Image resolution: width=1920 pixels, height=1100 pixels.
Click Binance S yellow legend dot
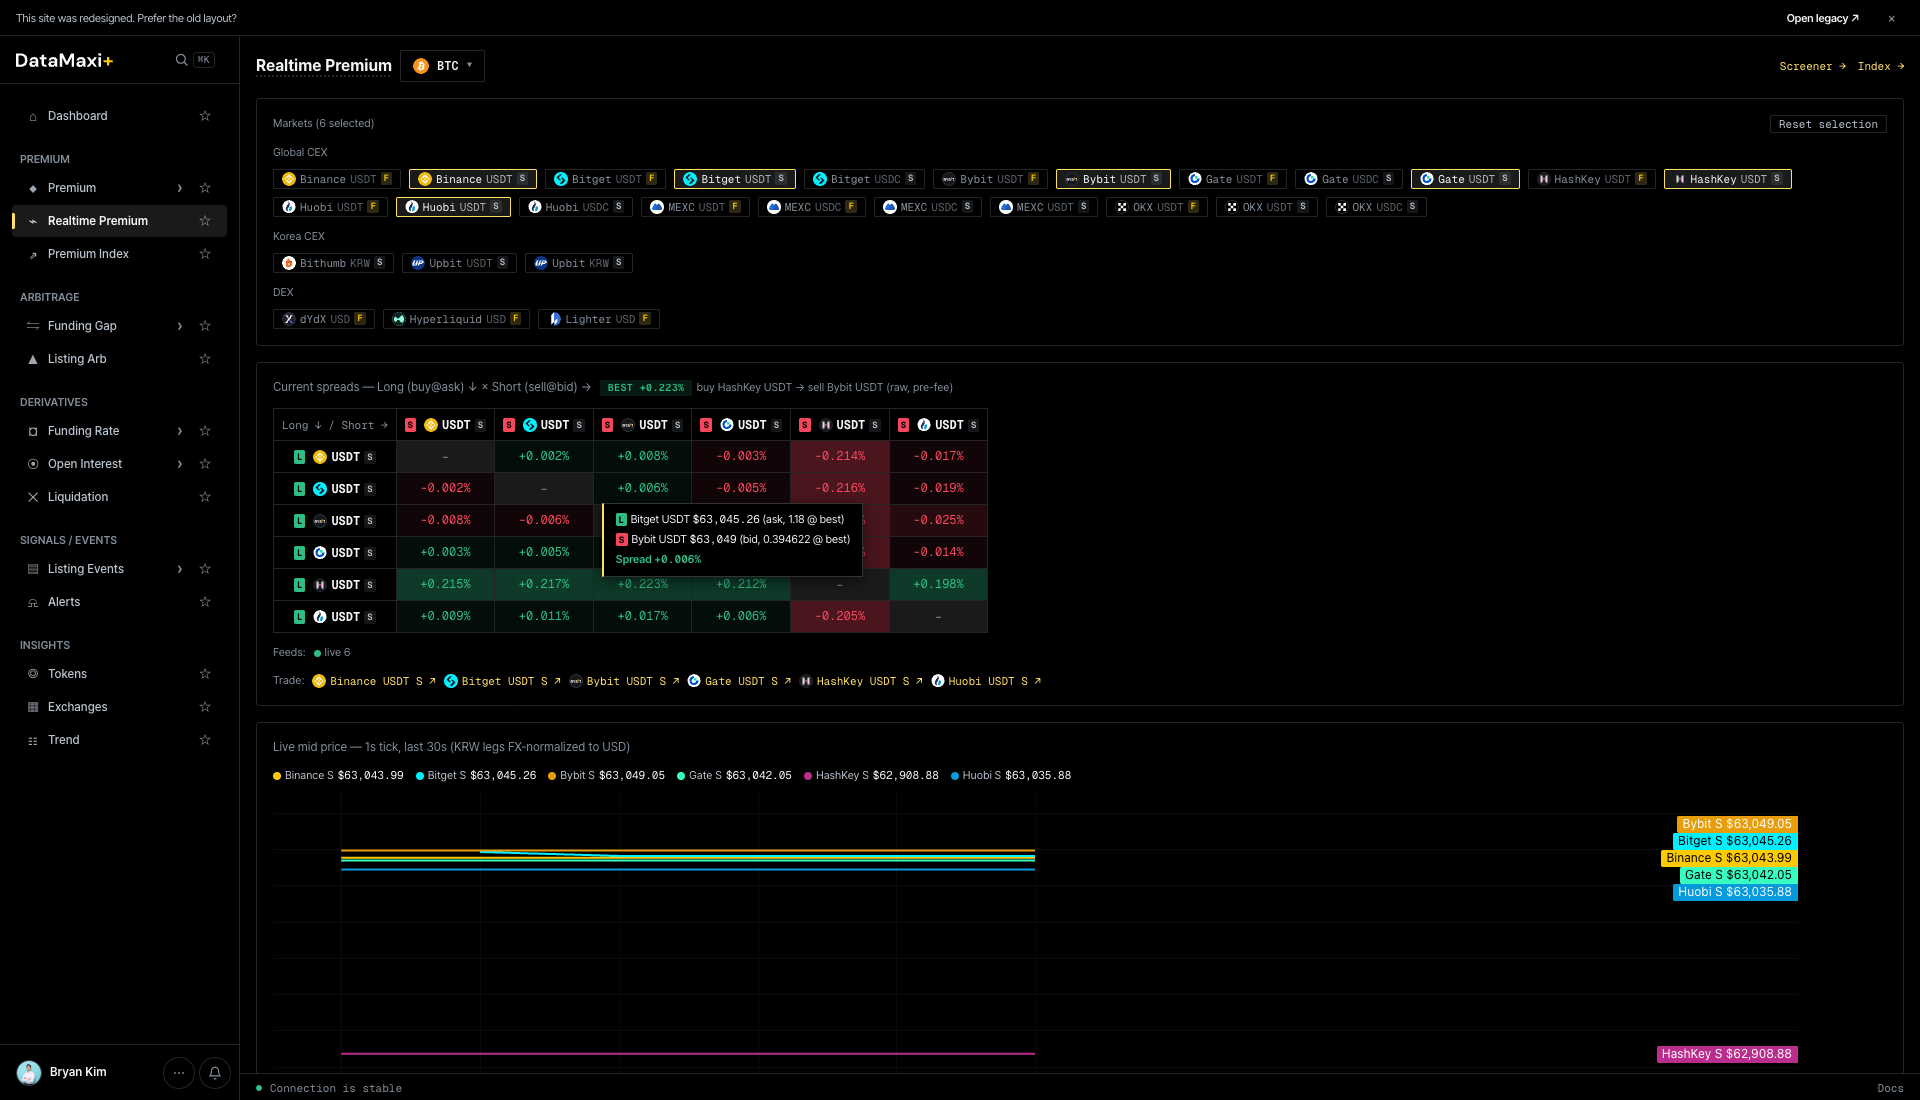(277, 776)
